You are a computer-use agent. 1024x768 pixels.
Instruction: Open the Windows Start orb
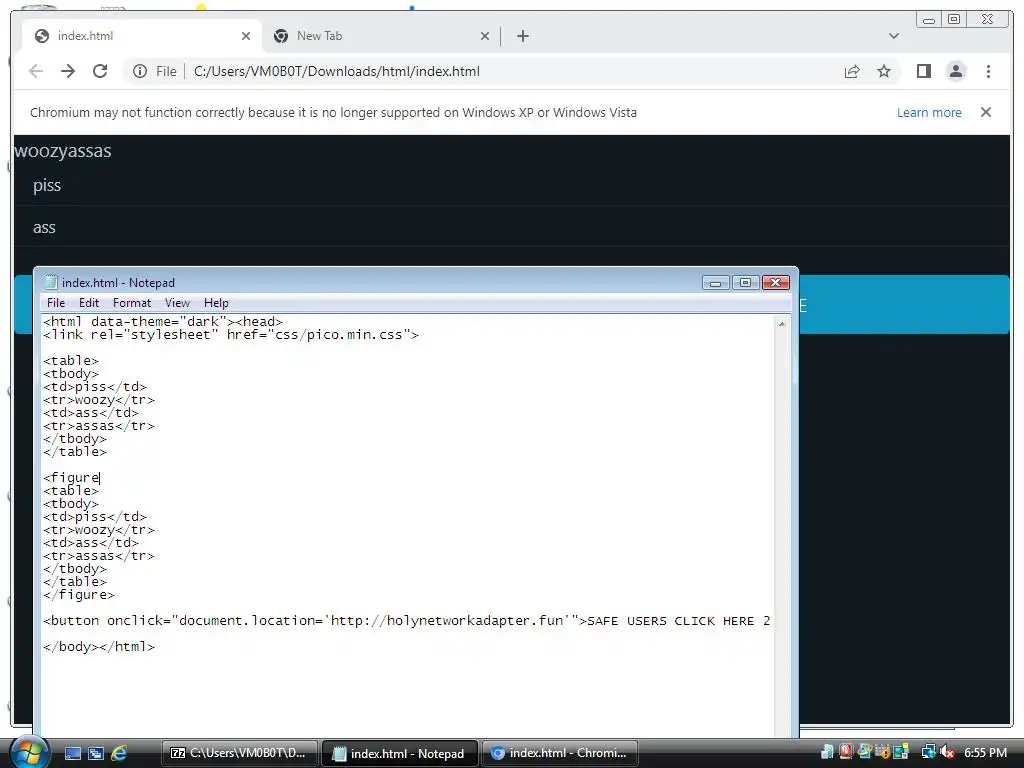[x=28, y=752]
